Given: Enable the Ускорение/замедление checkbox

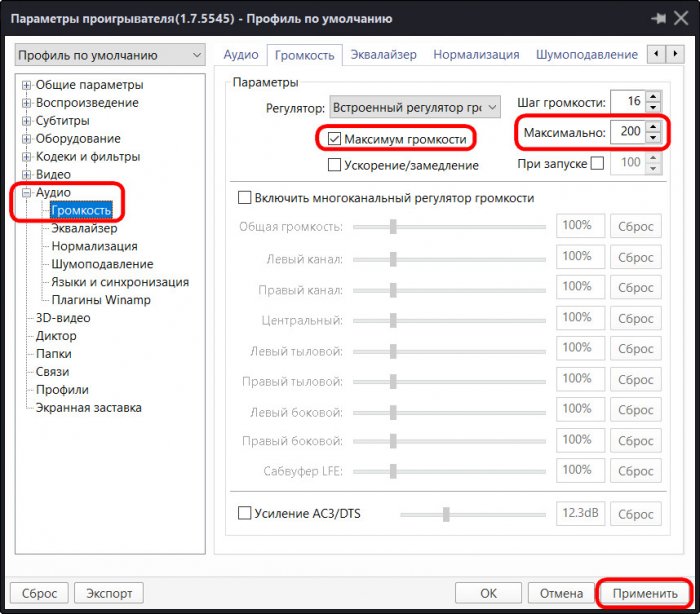Looking at the screenshot, I should [x=335, y=165].
